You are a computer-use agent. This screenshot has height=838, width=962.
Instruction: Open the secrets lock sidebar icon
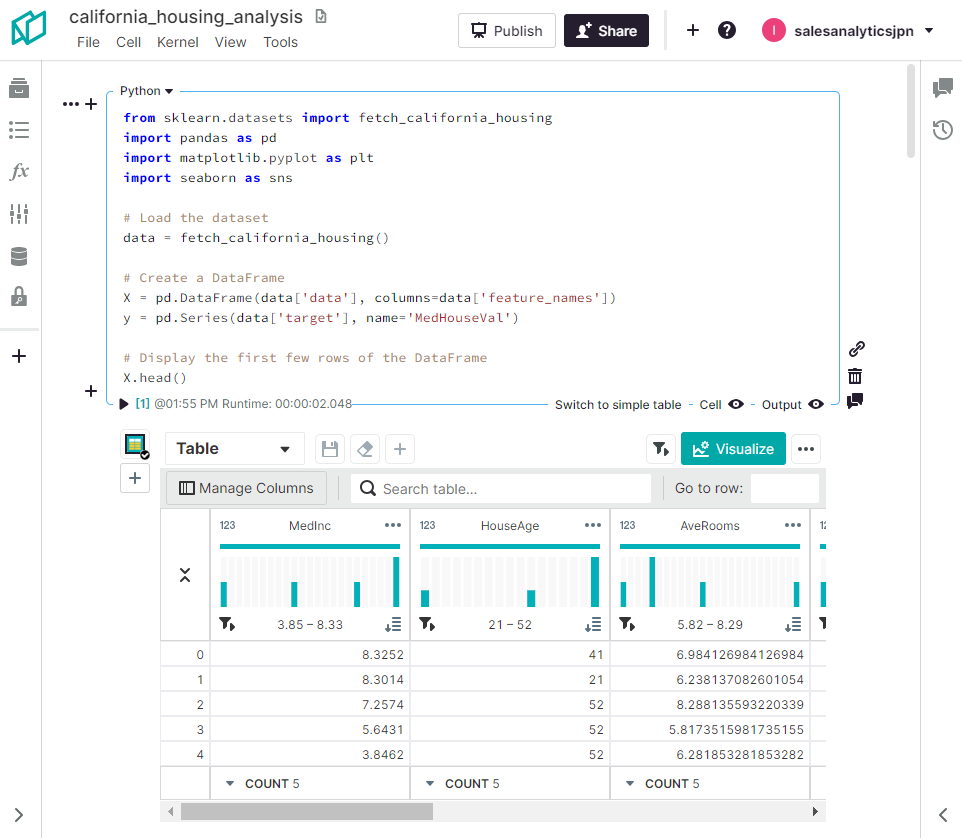pyautogui.click(x=19, y=297)
